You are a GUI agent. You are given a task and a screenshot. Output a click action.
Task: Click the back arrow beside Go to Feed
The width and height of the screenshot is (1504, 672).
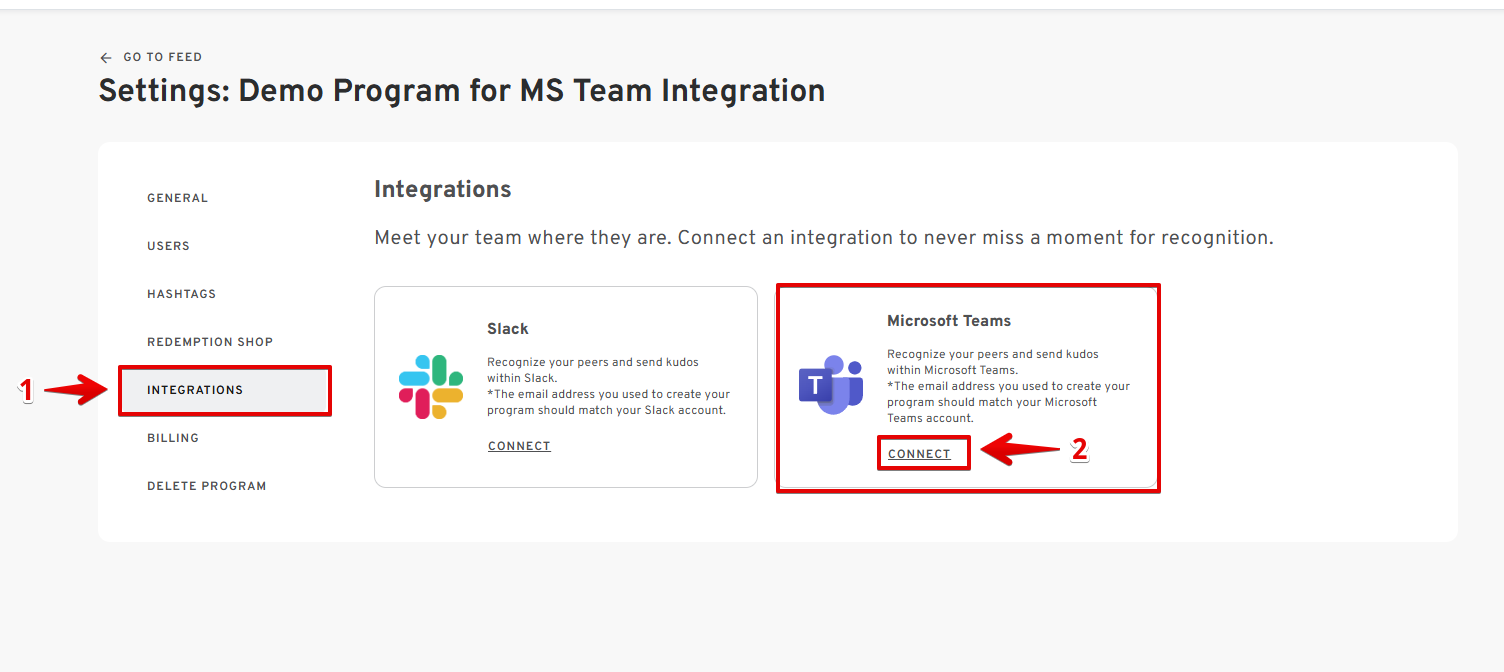[106, 58]
